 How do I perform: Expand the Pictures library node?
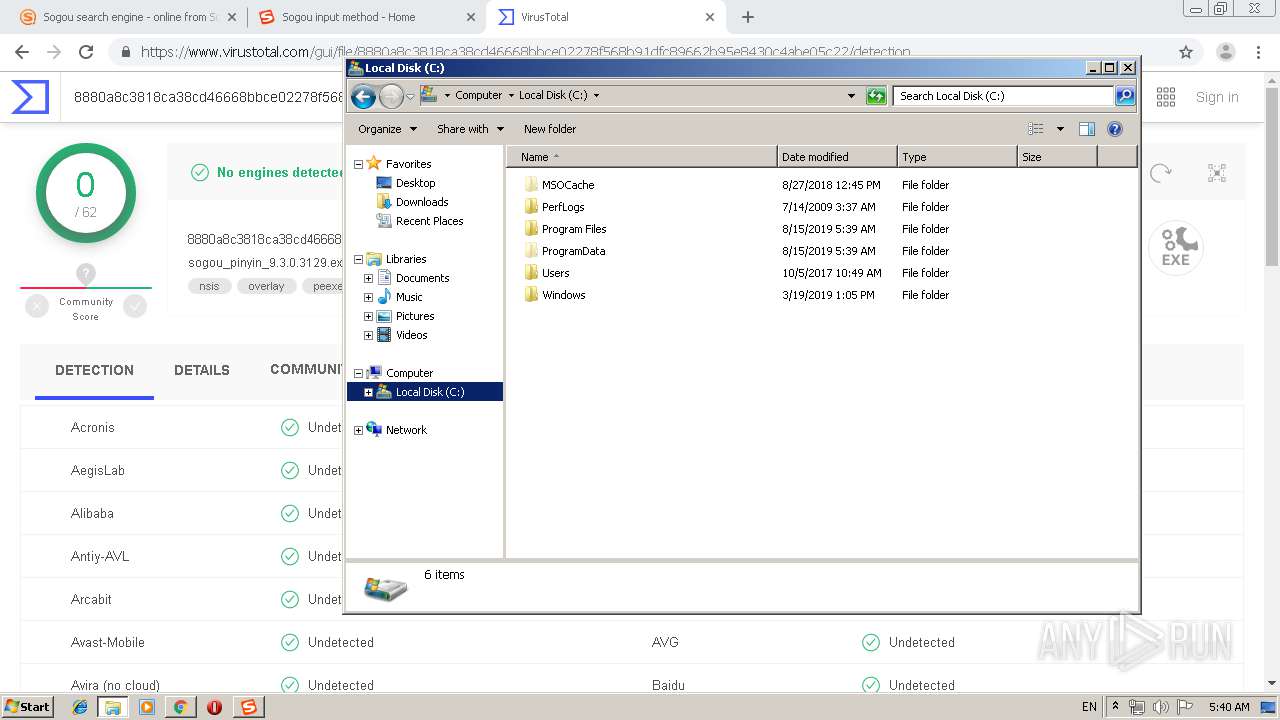coord(368,316)
